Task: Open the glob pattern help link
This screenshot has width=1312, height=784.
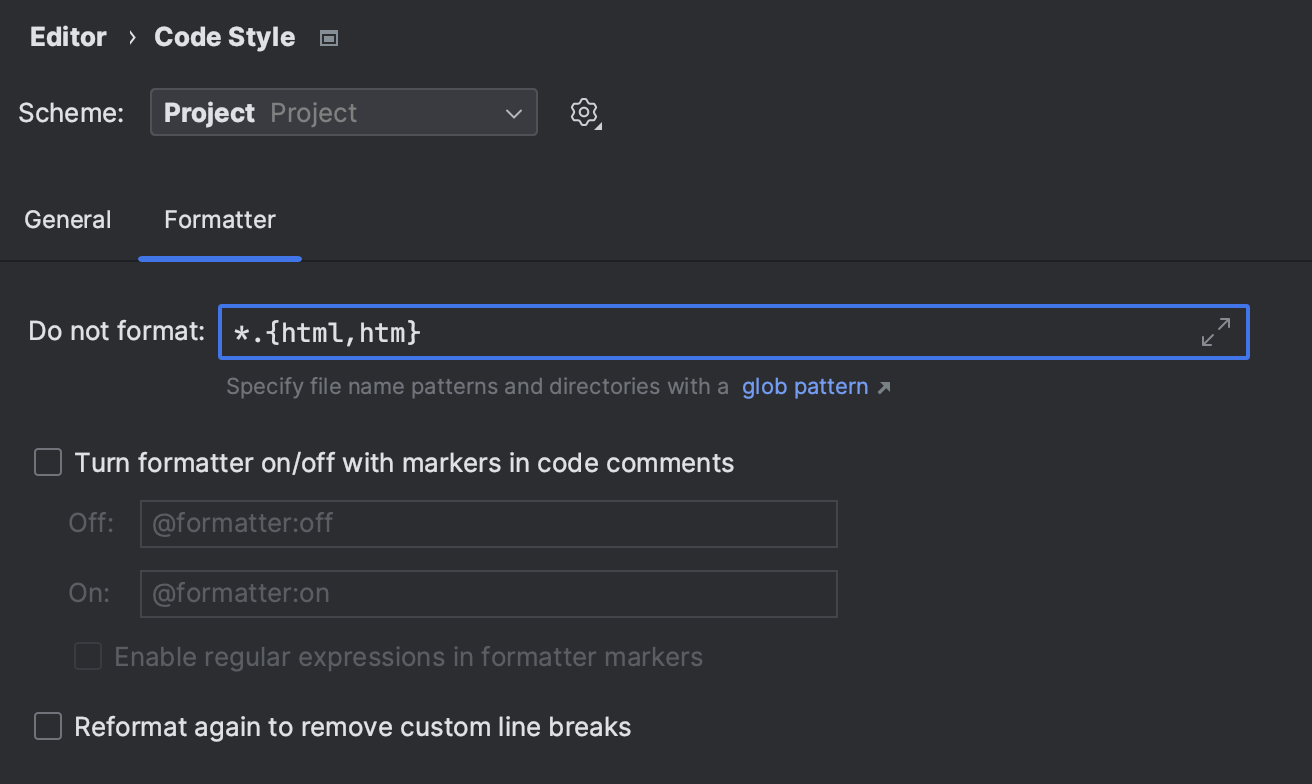Action: [805, 386]
